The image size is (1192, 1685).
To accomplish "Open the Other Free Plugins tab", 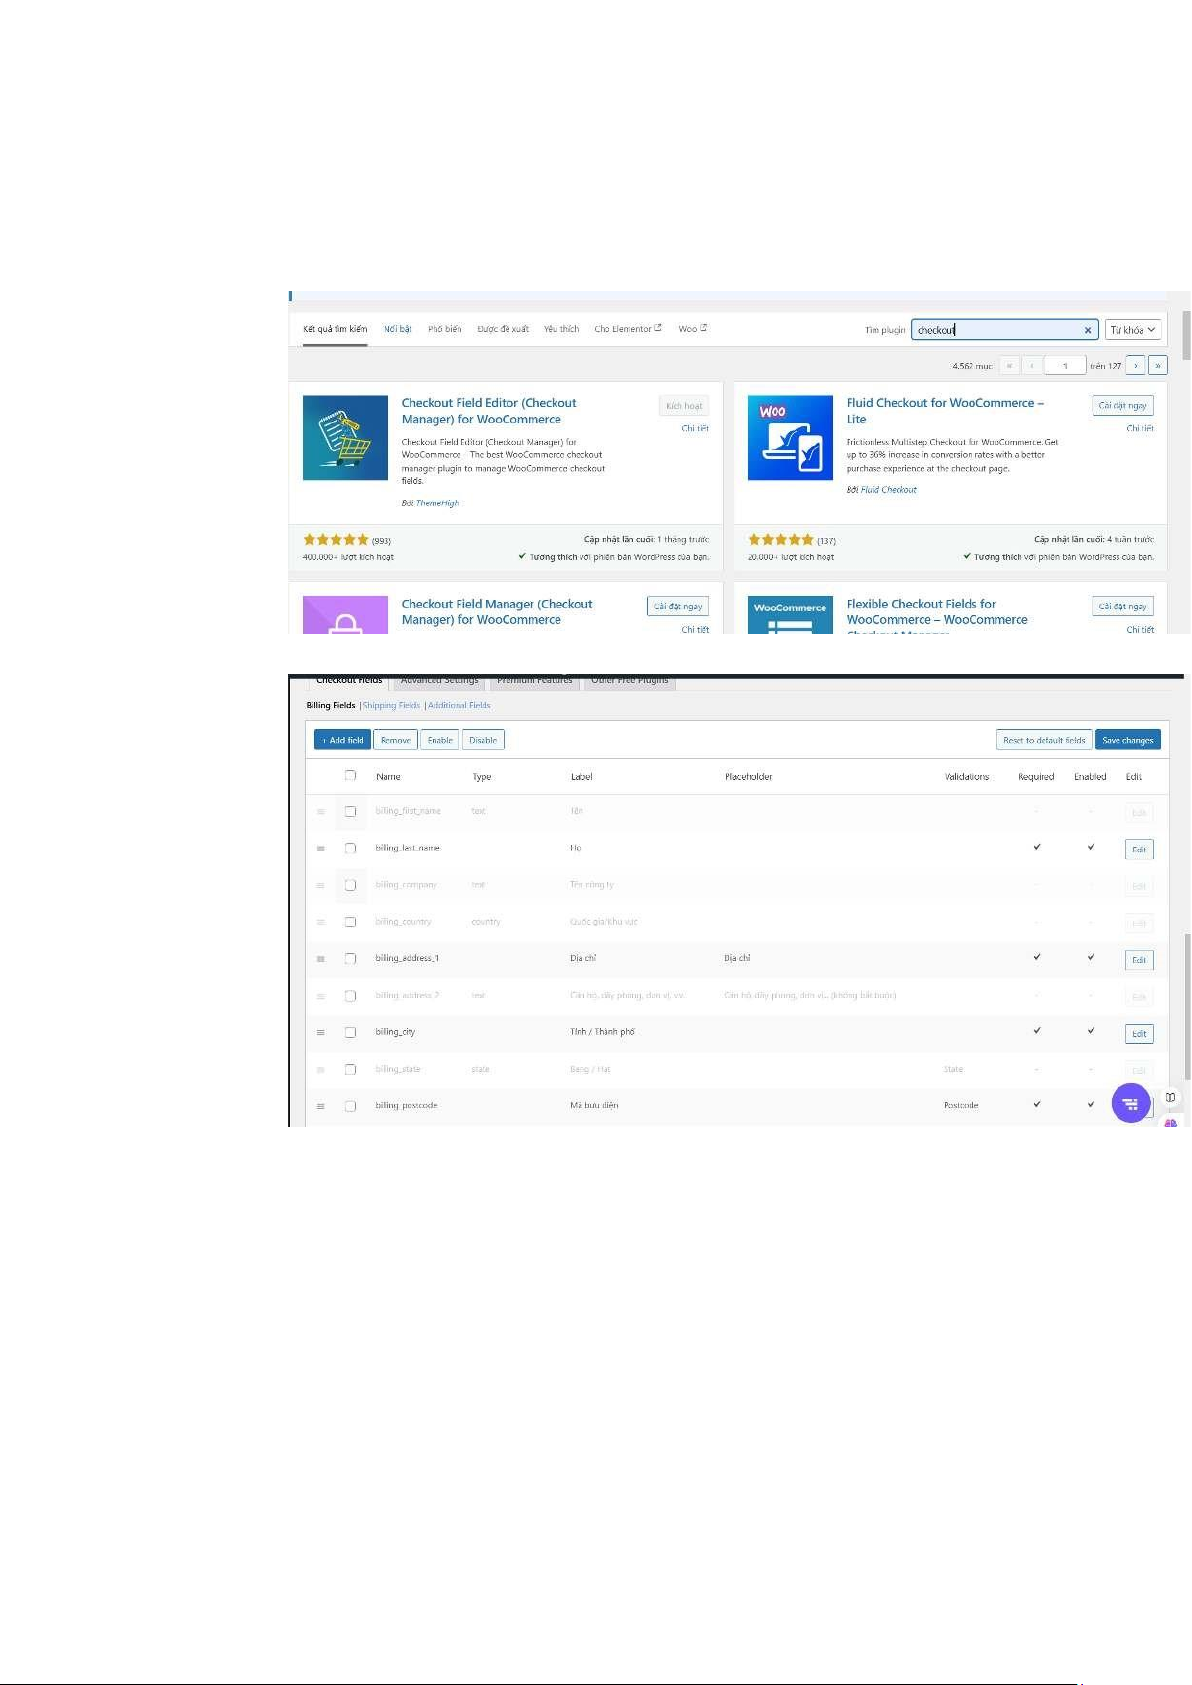I will (630, 681).
